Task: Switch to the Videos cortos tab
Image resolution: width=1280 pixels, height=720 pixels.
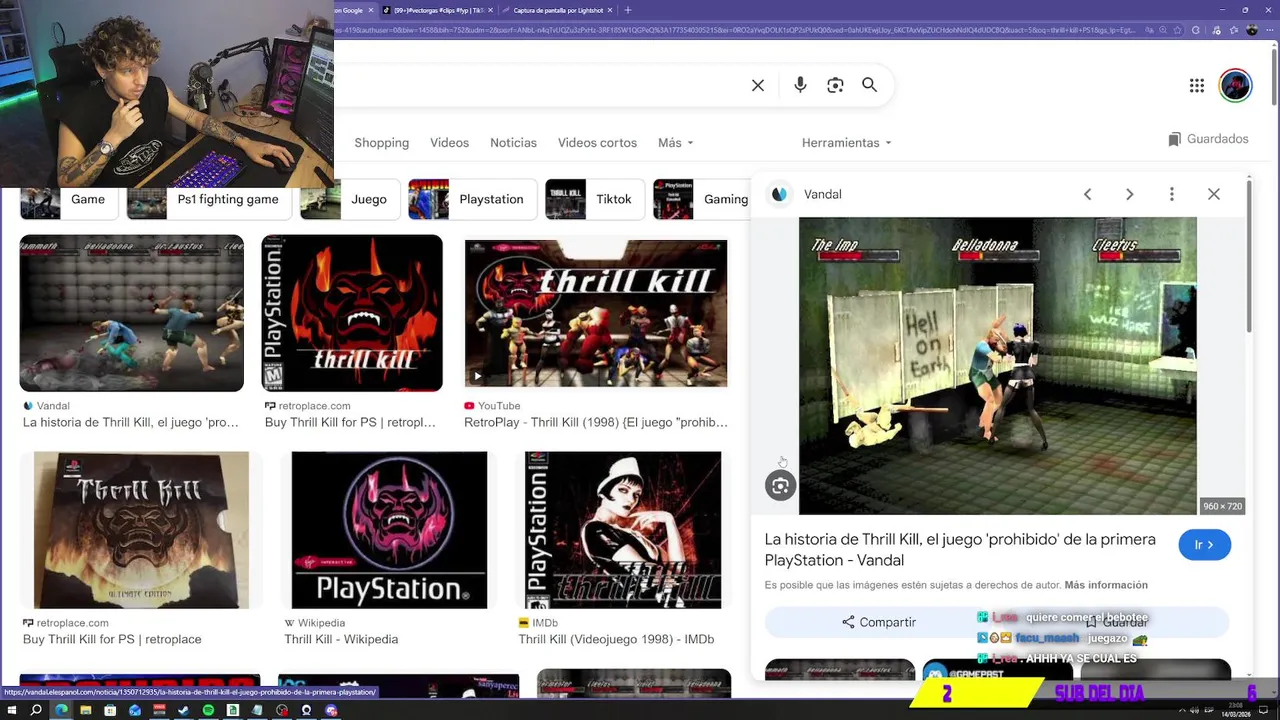Action: pyautogui.click(x=597, y=143)
